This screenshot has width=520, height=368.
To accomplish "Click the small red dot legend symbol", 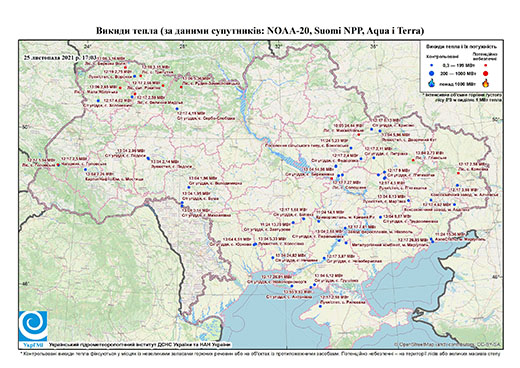I will 485,66.
